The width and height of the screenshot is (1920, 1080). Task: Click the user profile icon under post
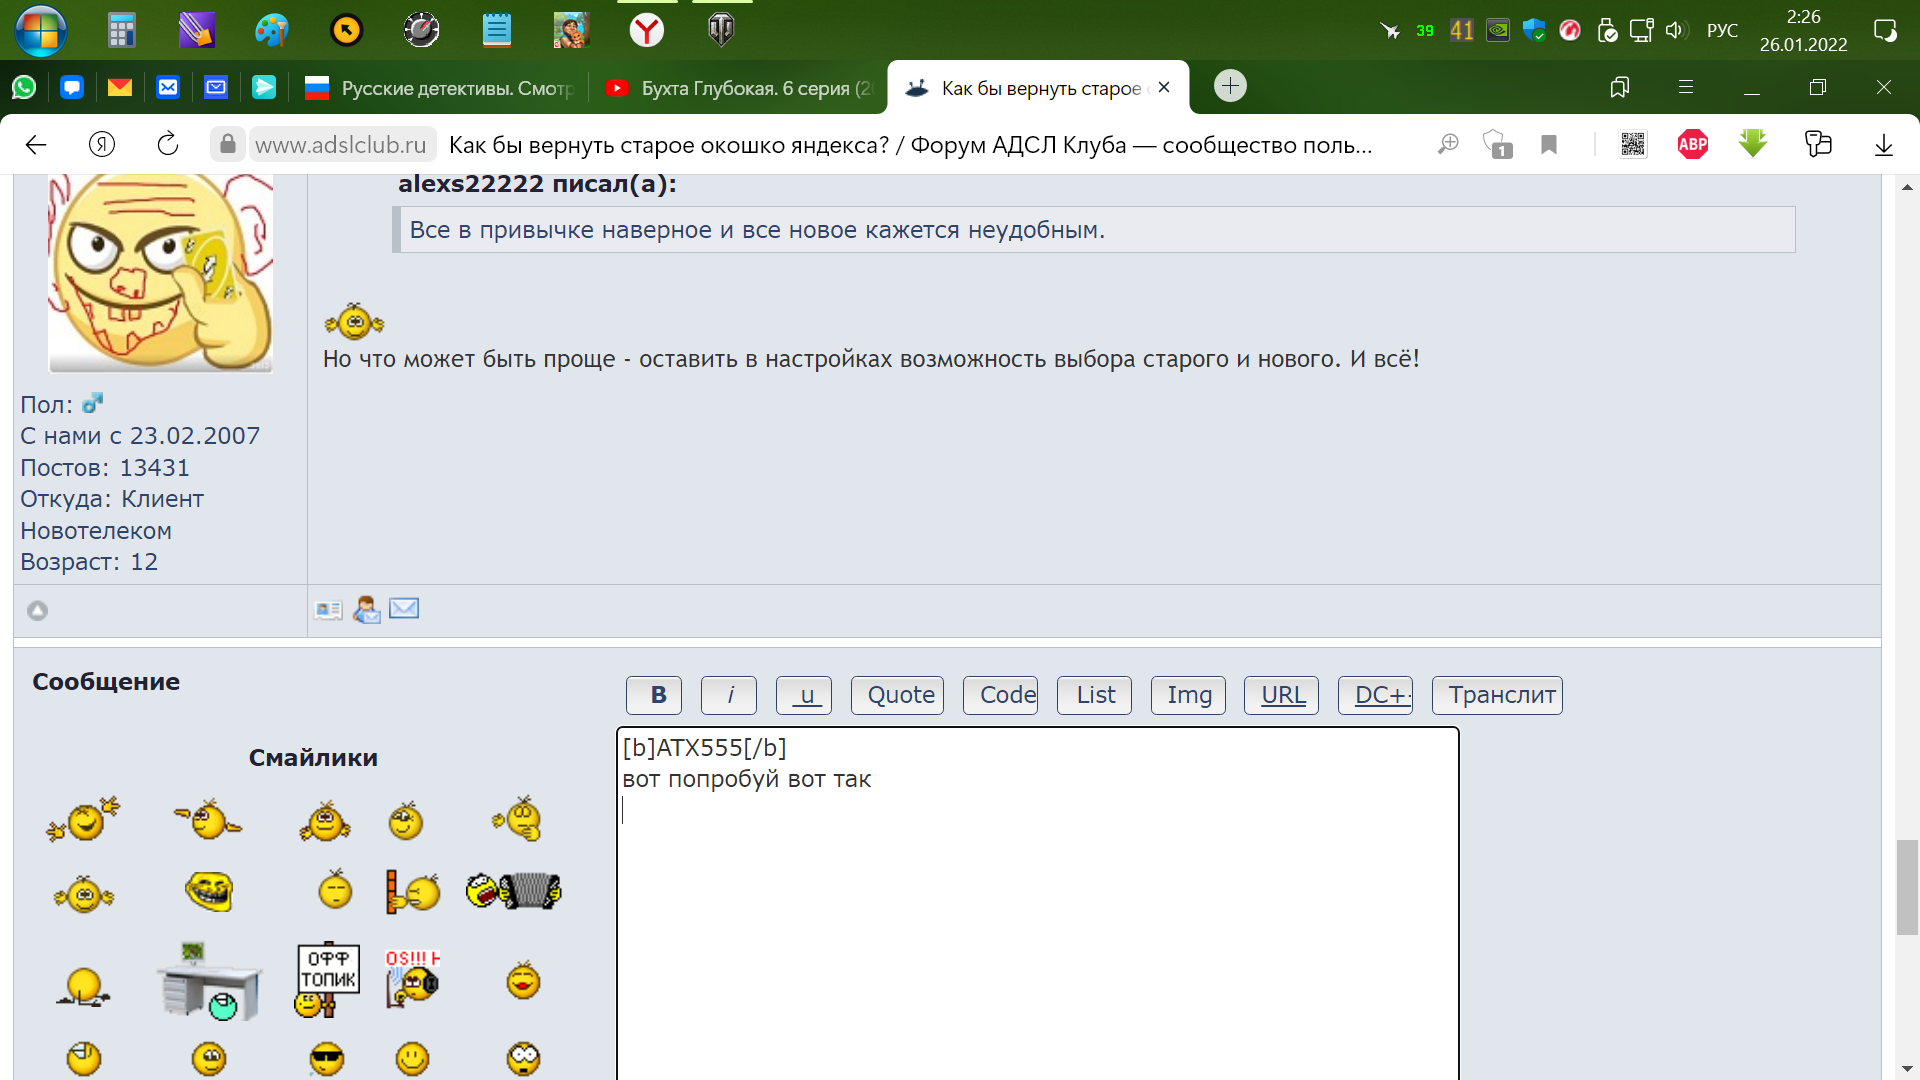tap(328, 610)
